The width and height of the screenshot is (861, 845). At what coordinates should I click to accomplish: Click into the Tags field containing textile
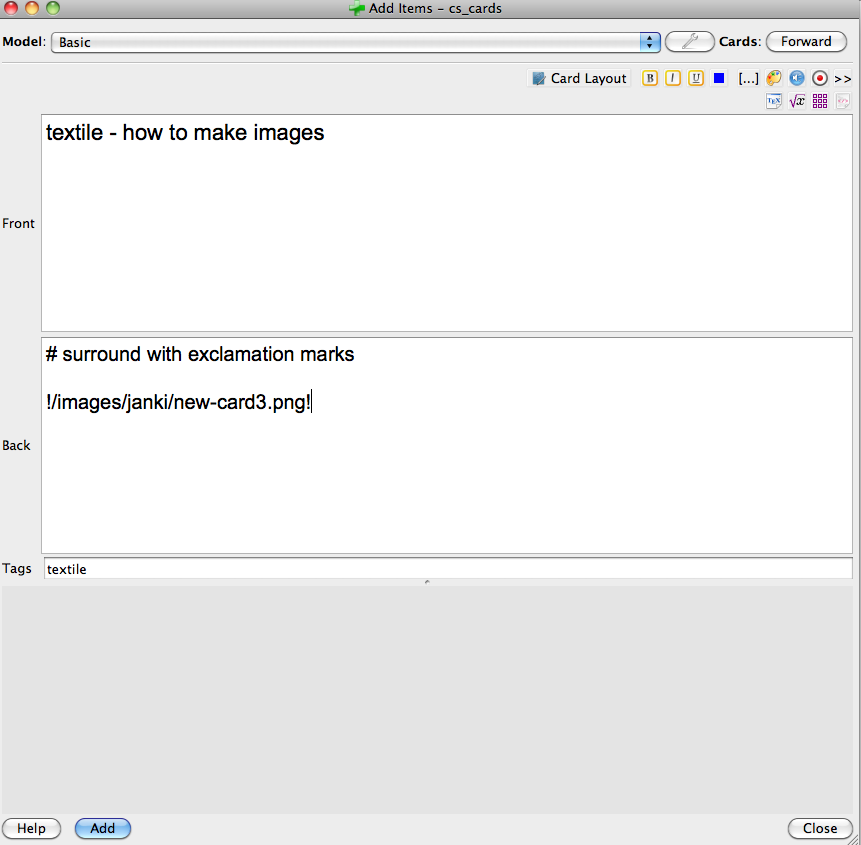tap(447, 569)
